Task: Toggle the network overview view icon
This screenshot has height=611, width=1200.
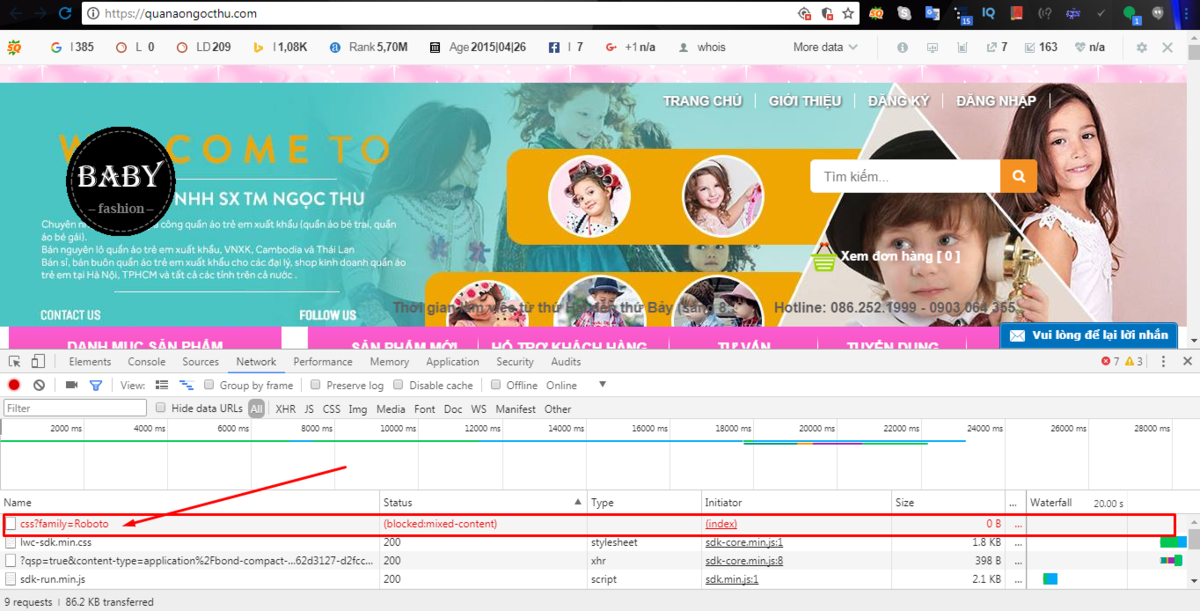Action: click(186, 385)
